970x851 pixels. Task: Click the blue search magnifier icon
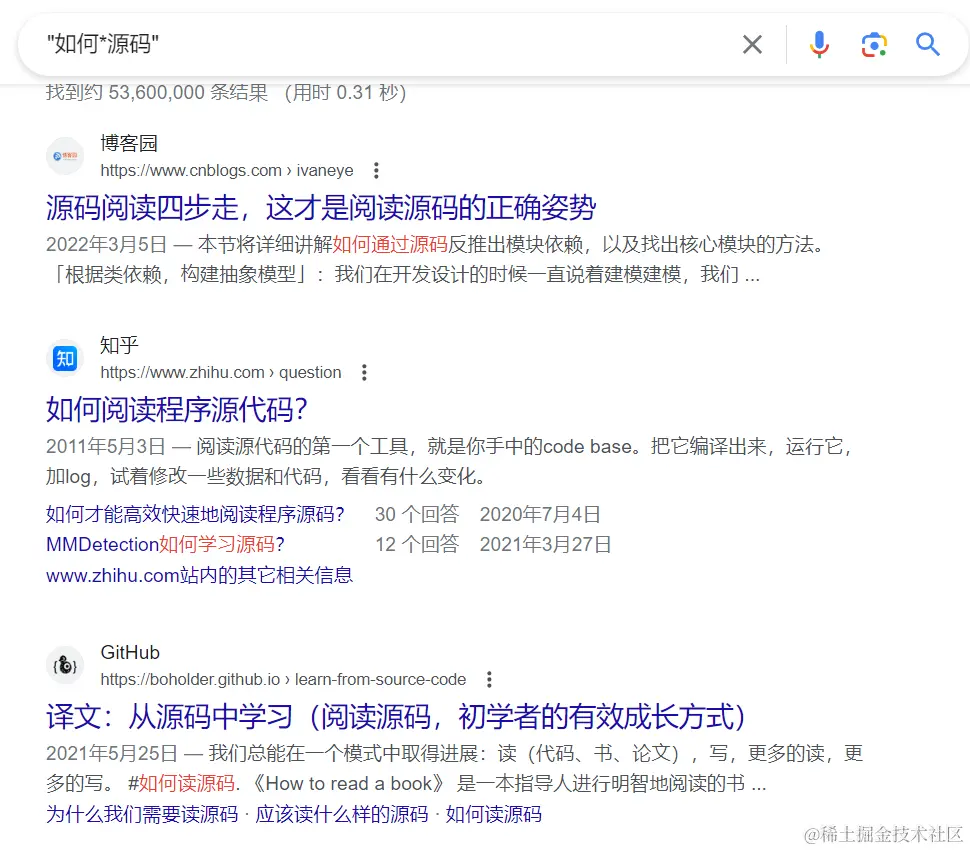click(926, 44)
